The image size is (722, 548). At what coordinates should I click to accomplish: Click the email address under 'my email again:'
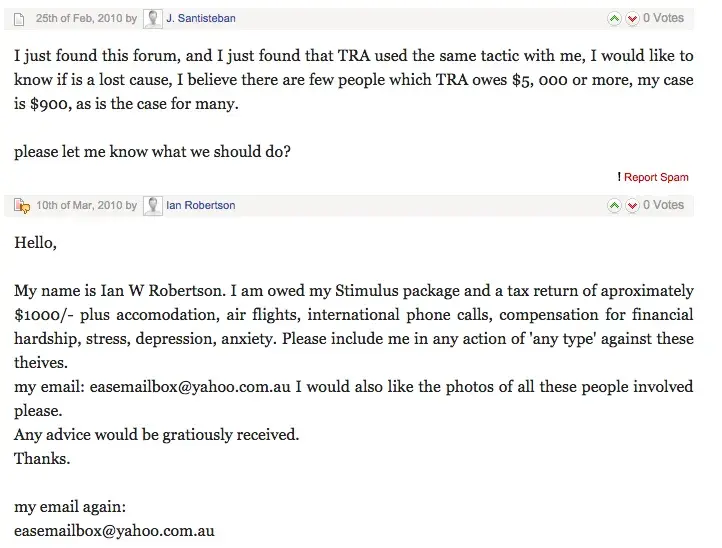point(114,531)
